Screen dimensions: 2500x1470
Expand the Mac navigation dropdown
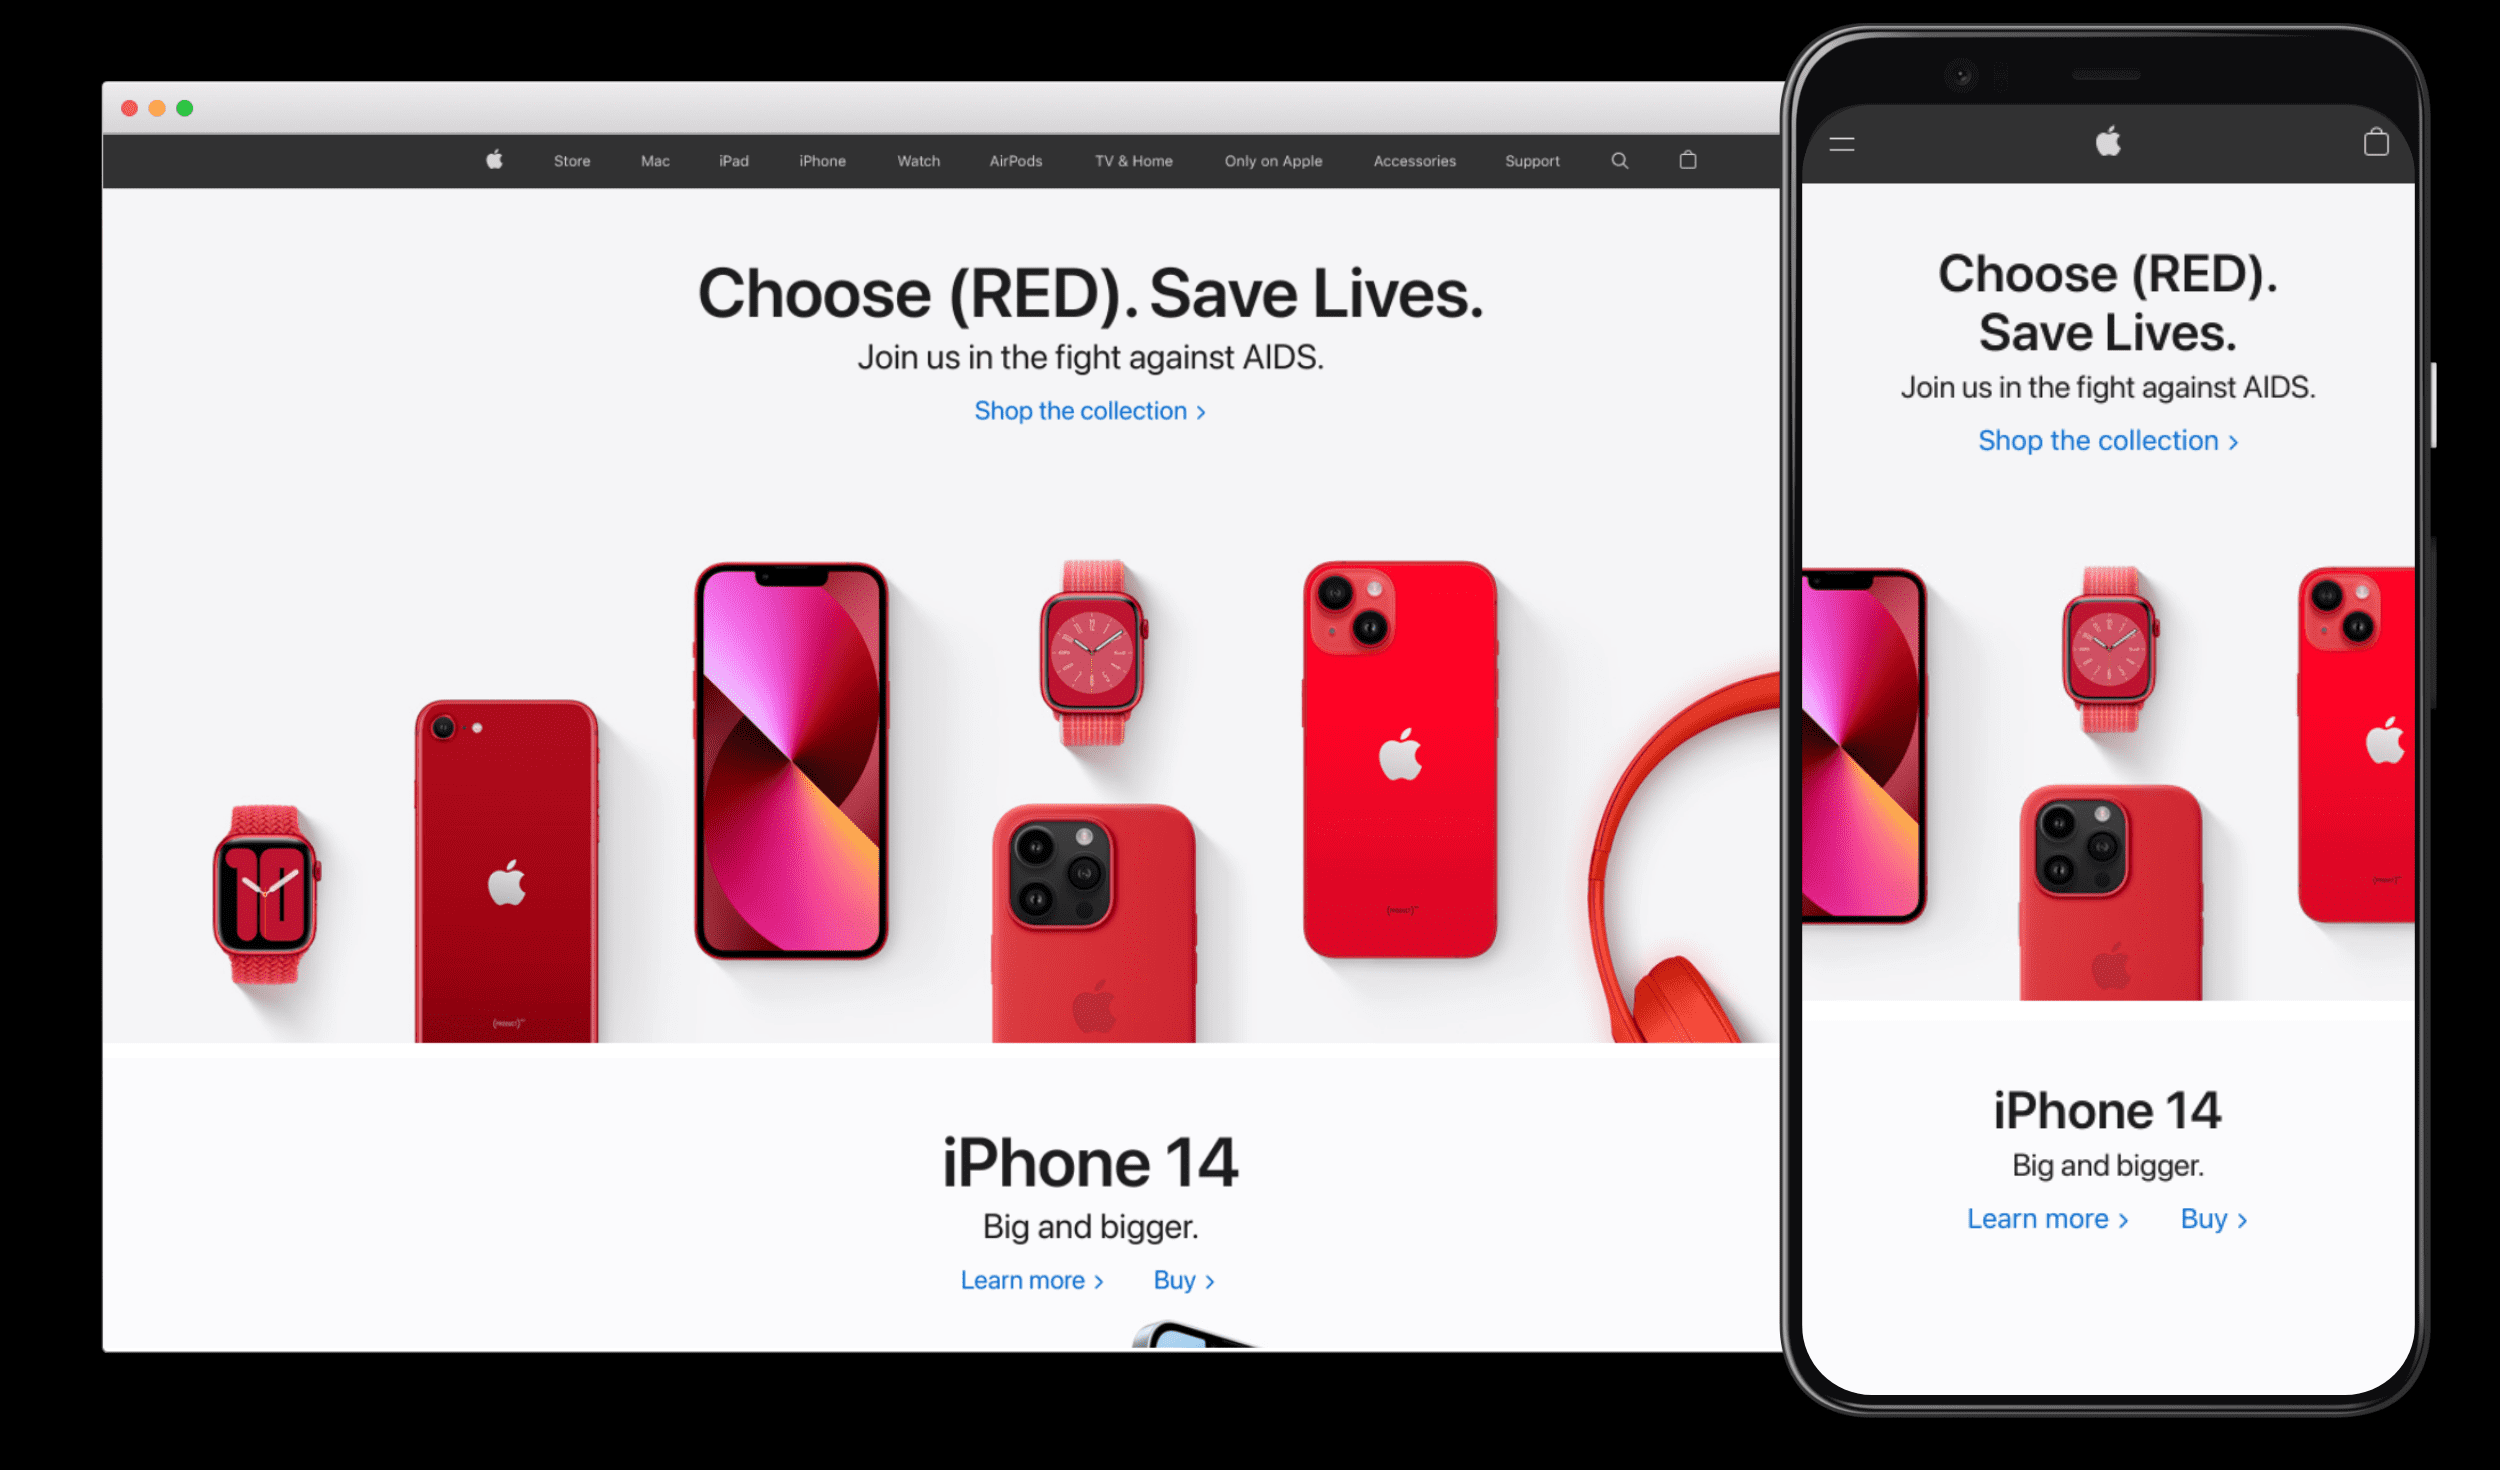click(x=653, y=161)
